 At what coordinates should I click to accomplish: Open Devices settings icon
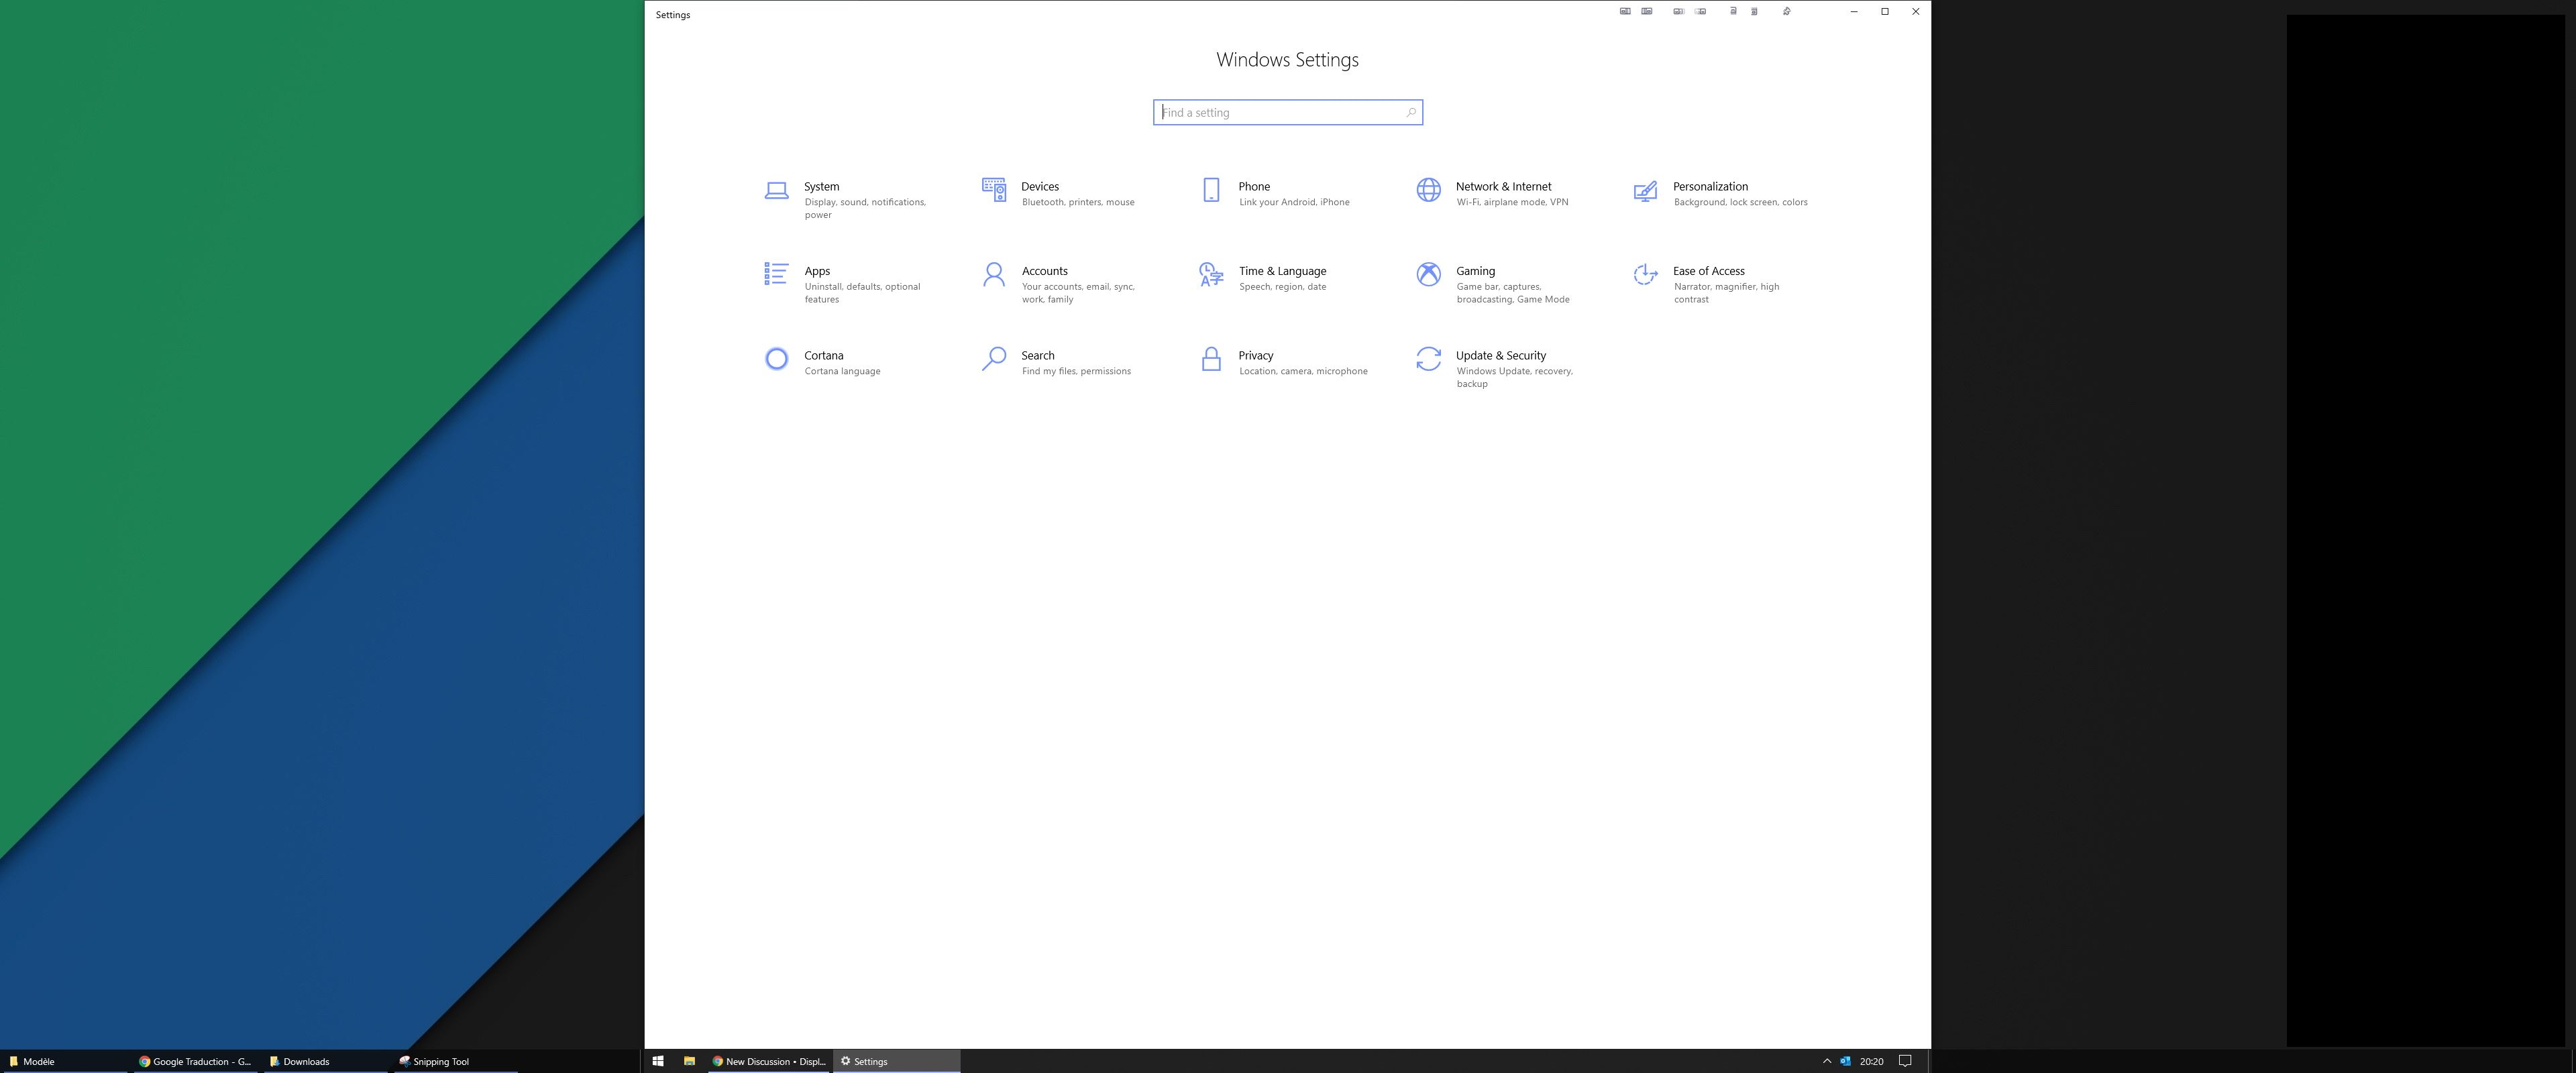tap(993, 190)
